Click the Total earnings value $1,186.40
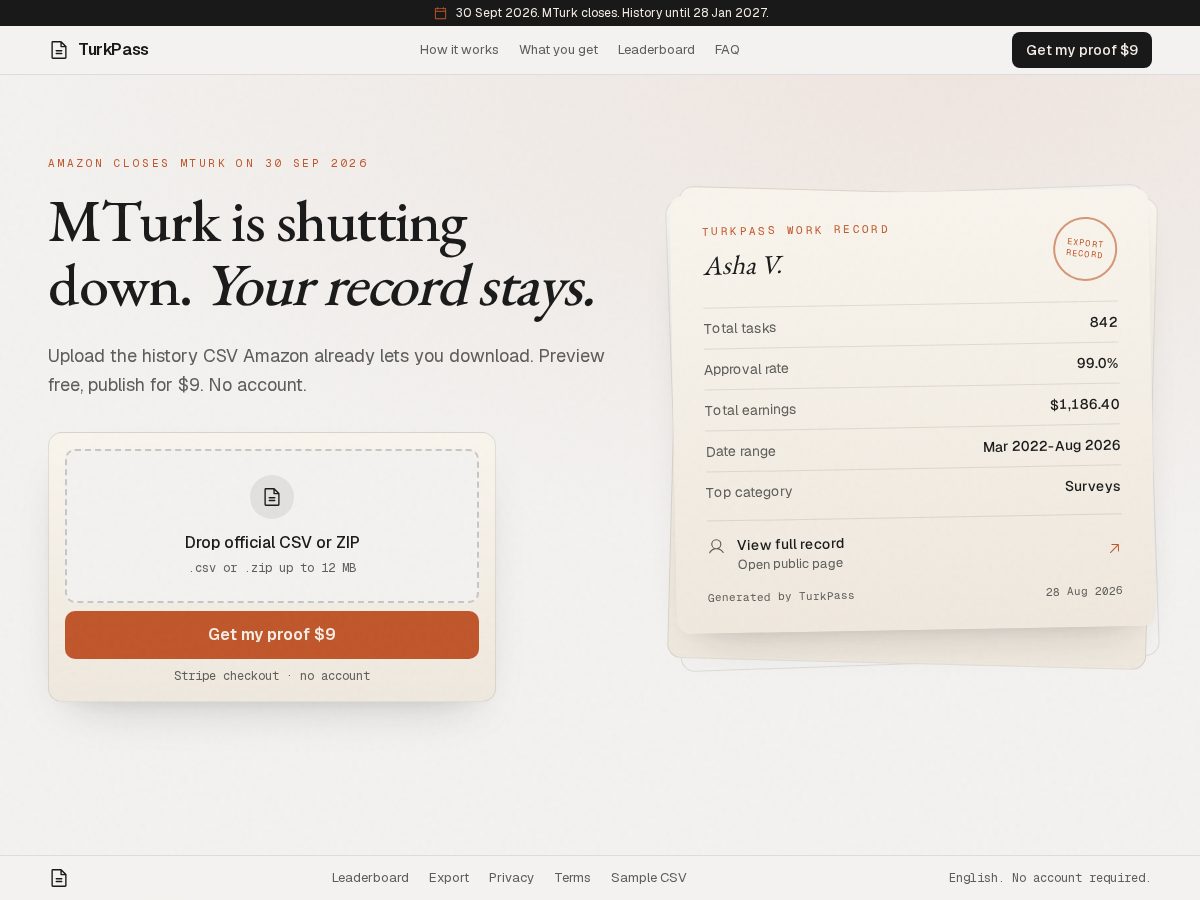The image size is (1200, 900). (1085, 404)
